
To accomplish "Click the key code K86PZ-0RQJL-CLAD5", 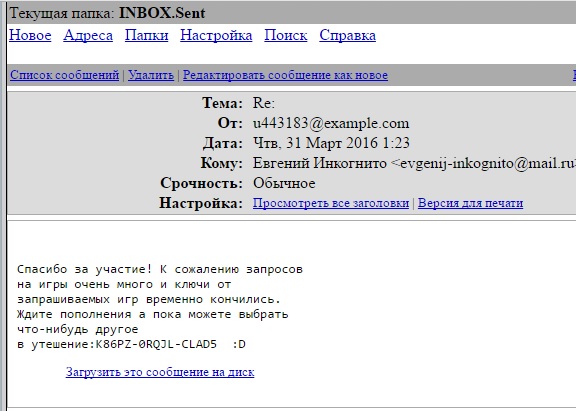I will point(156,345).
